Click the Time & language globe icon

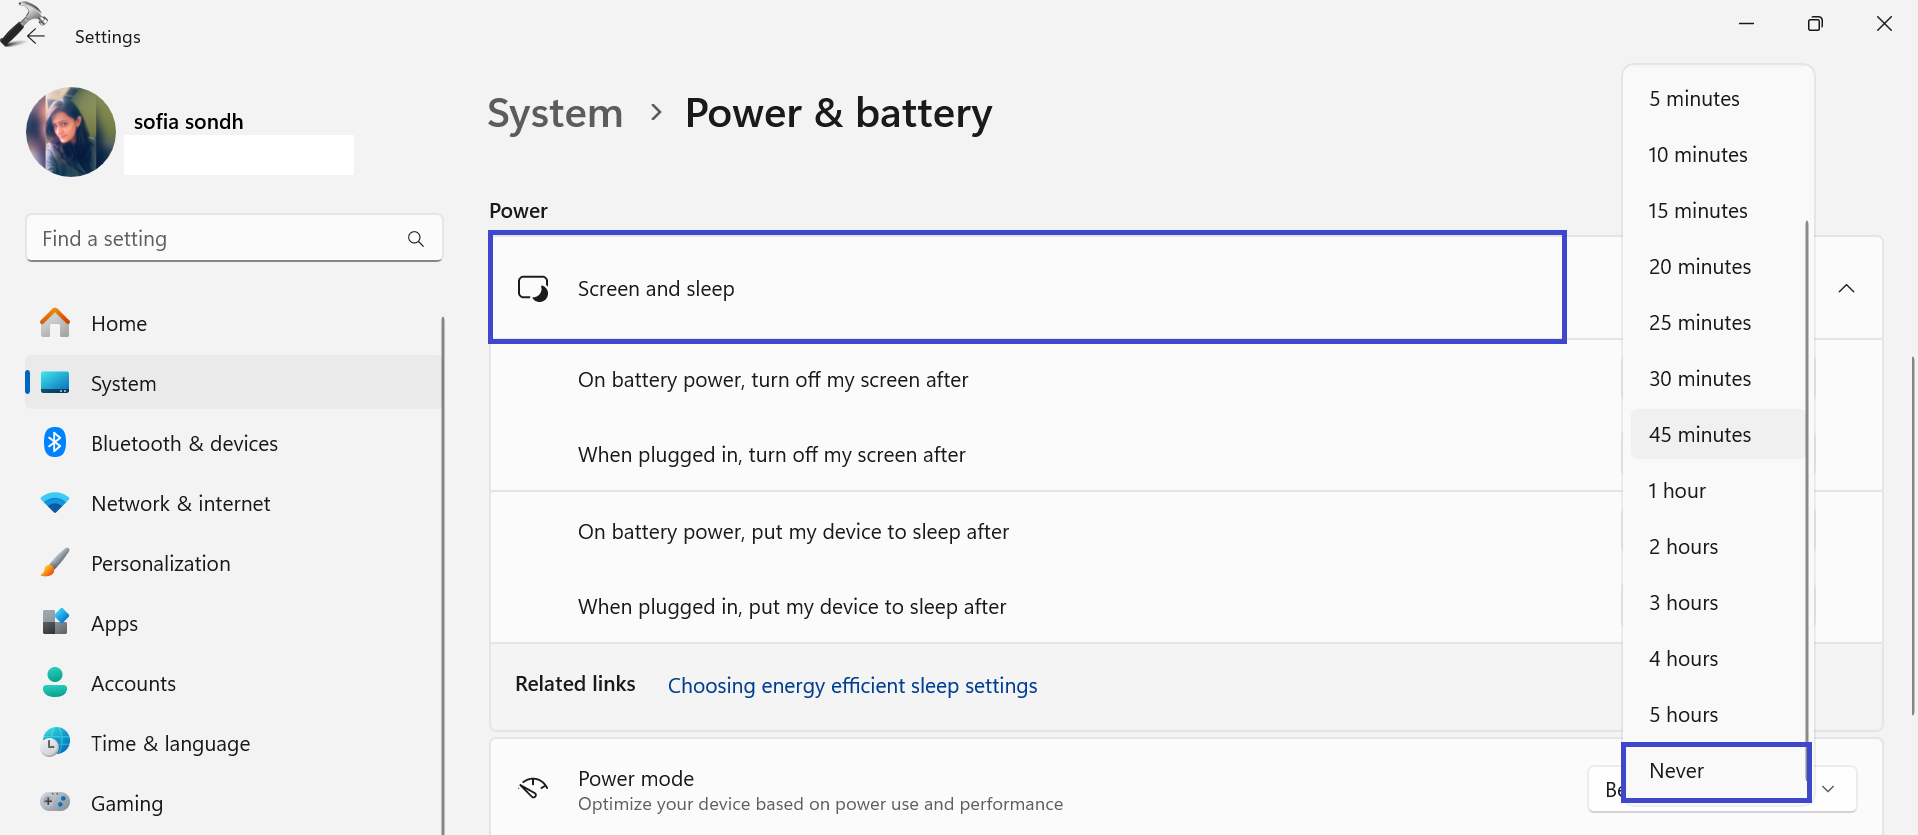(x=55, y=743)
